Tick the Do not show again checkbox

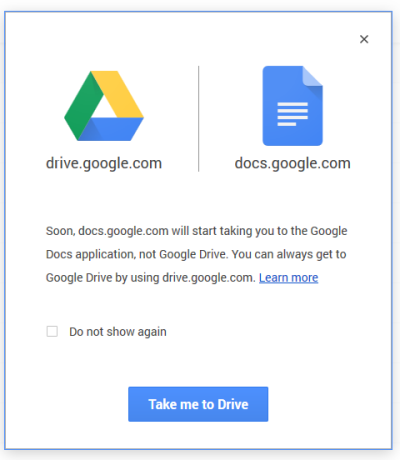point(52,331)
